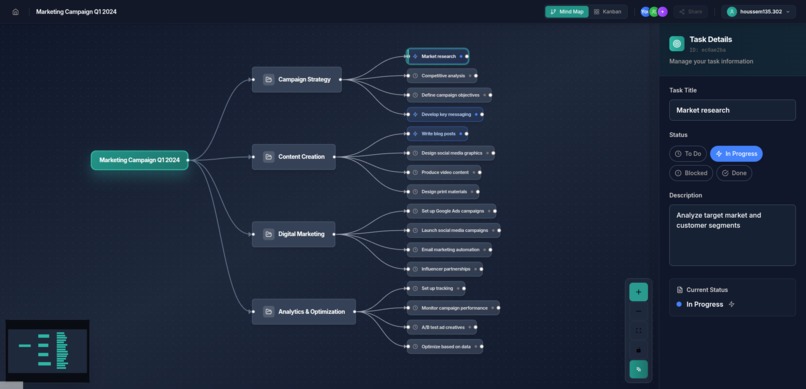Click Campaign Strategy node's right connector handle
Screen dimensions: 806x389
[341, 80]
